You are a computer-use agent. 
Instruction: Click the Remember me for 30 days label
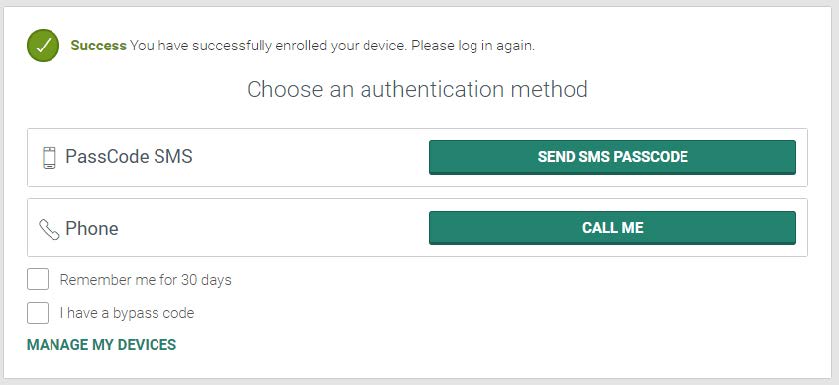(x=146, y=280)
